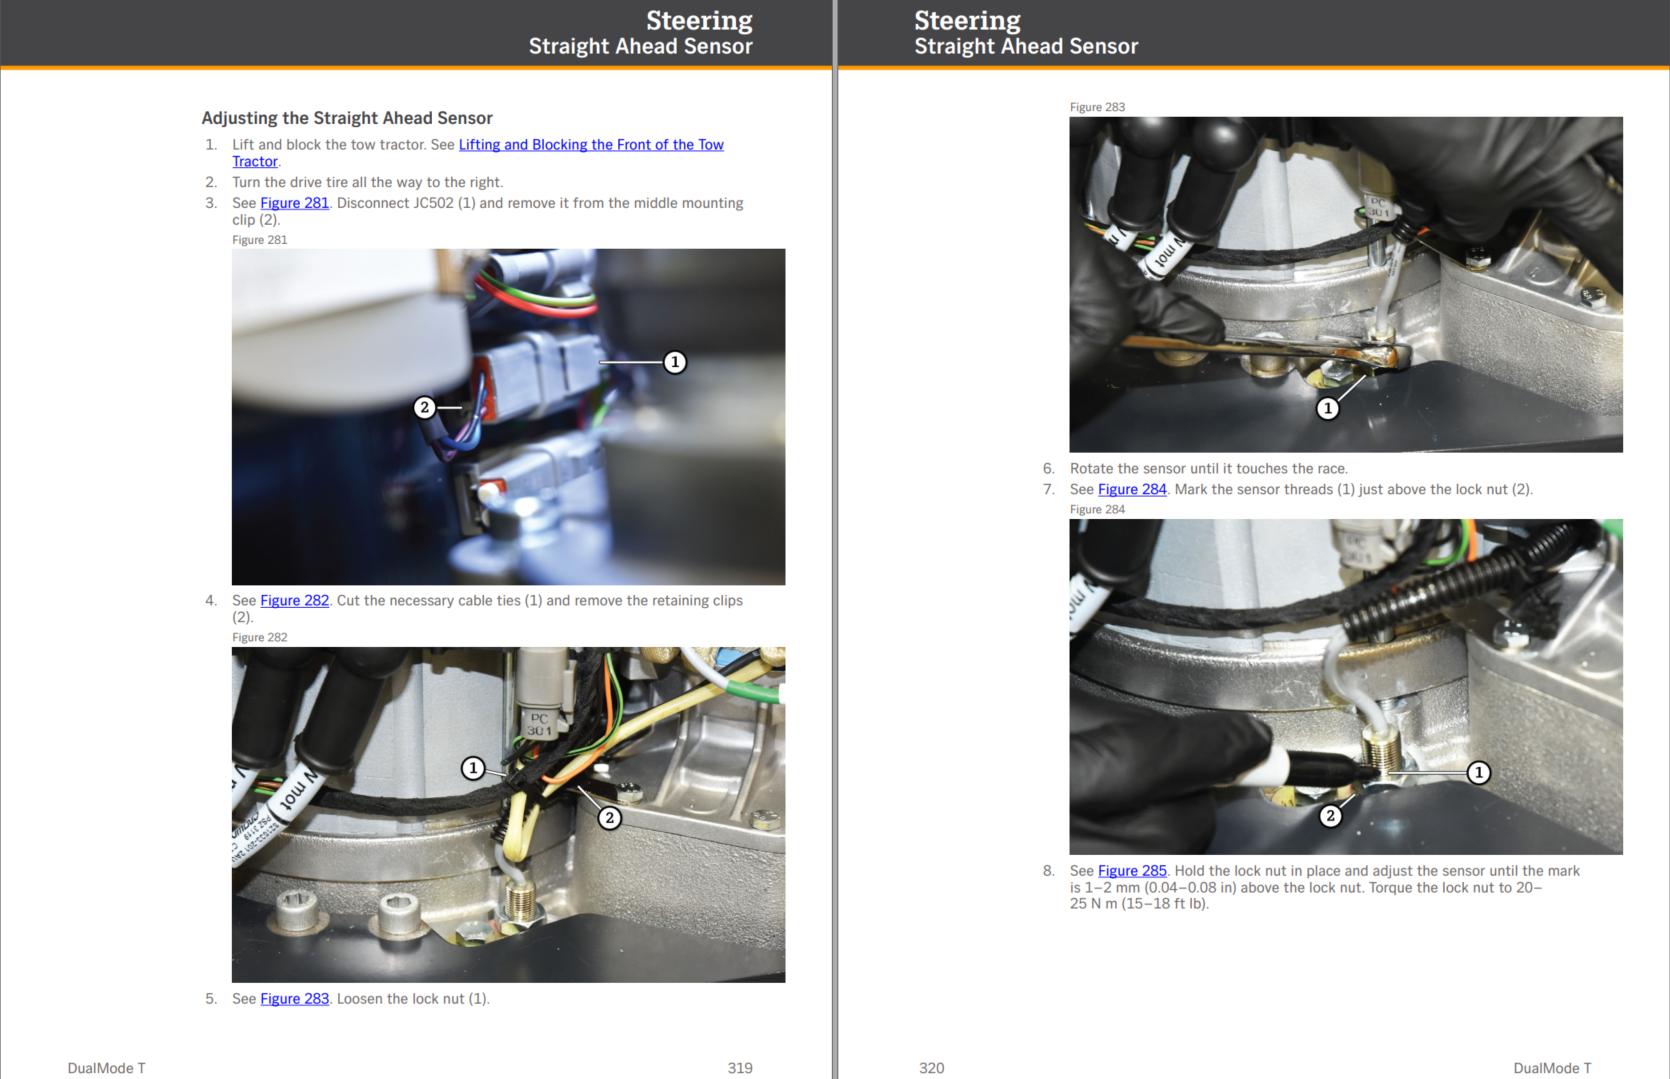
Task: Click callout 1 marker in Figure 281 photo
Action: tap(675, 362)
